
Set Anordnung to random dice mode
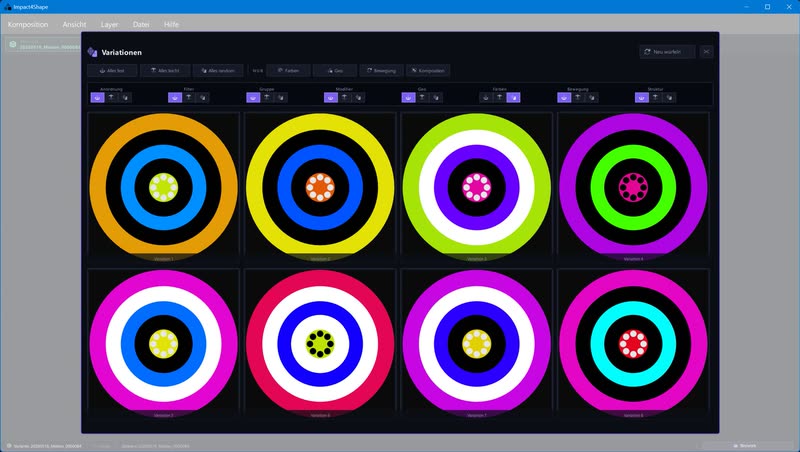125,97
